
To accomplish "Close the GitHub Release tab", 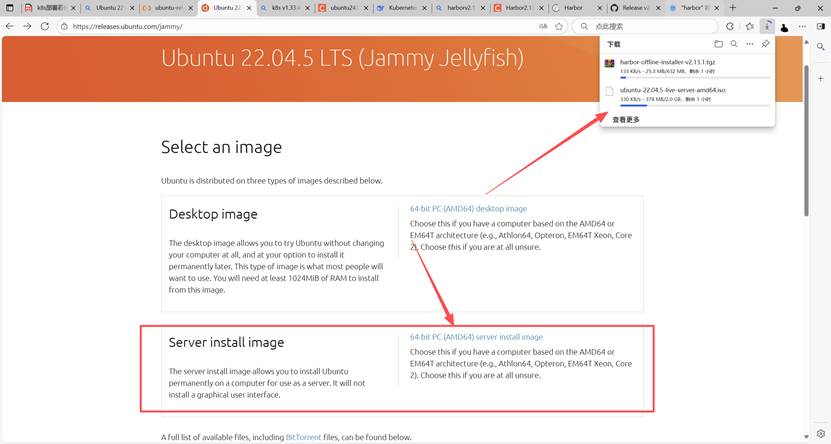I will click(658, 8).
